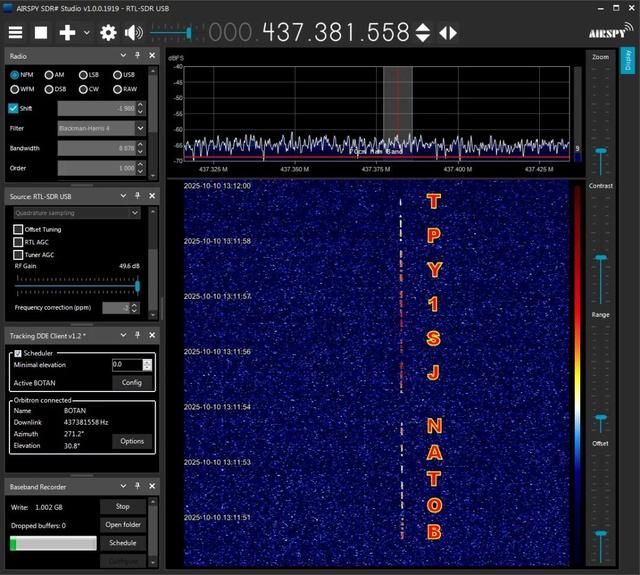Close the Baseband Recorder panel

pos(151,486)
